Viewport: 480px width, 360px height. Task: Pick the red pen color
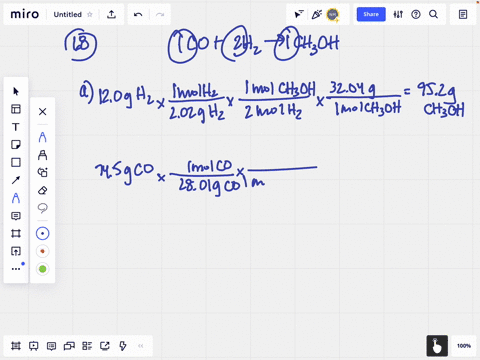pyautogui.click(x=42, y=251)
